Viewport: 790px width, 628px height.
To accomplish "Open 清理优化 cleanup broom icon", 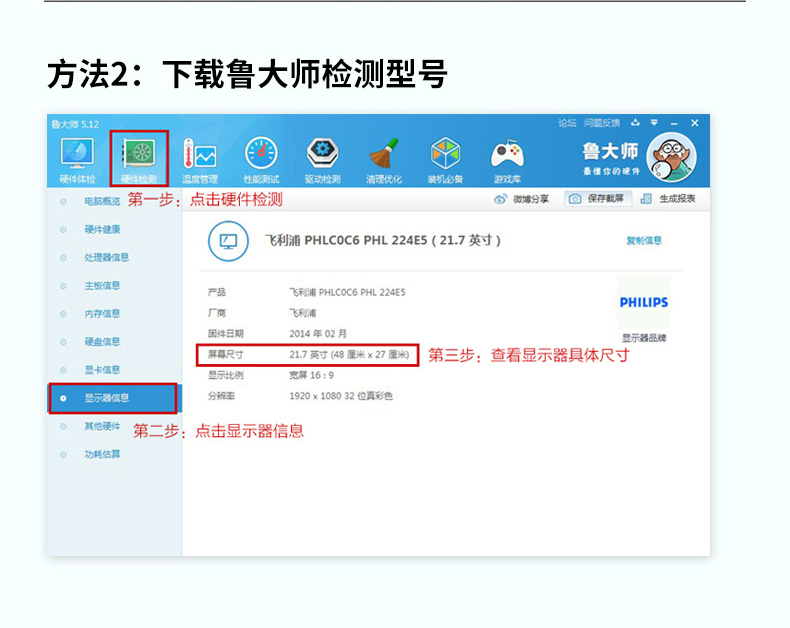I will click(384, 160).
